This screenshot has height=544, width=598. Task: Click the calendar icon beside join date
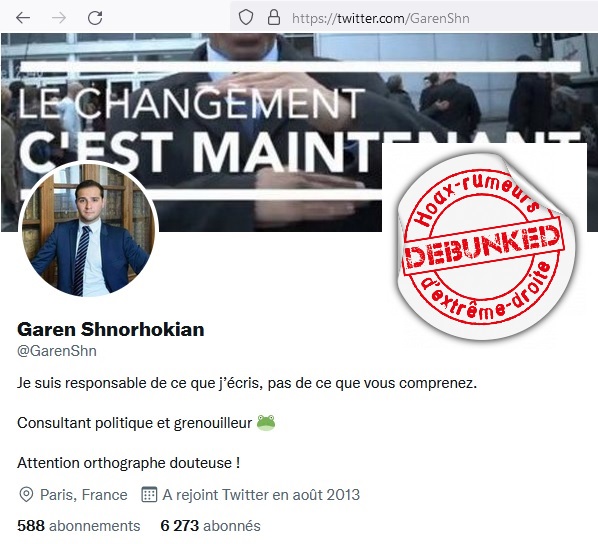(149, 495)
